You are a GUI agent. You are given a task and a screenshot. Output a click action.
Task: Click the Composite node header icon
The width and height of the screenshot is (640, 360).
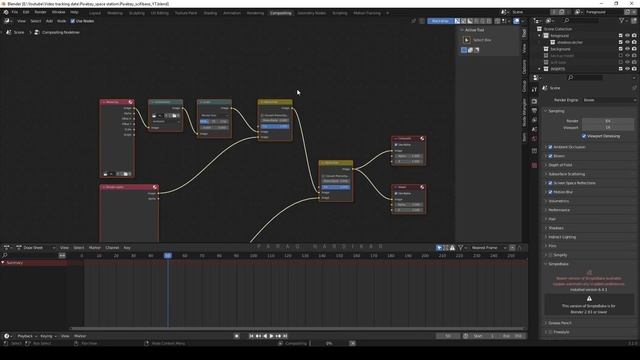422,138
